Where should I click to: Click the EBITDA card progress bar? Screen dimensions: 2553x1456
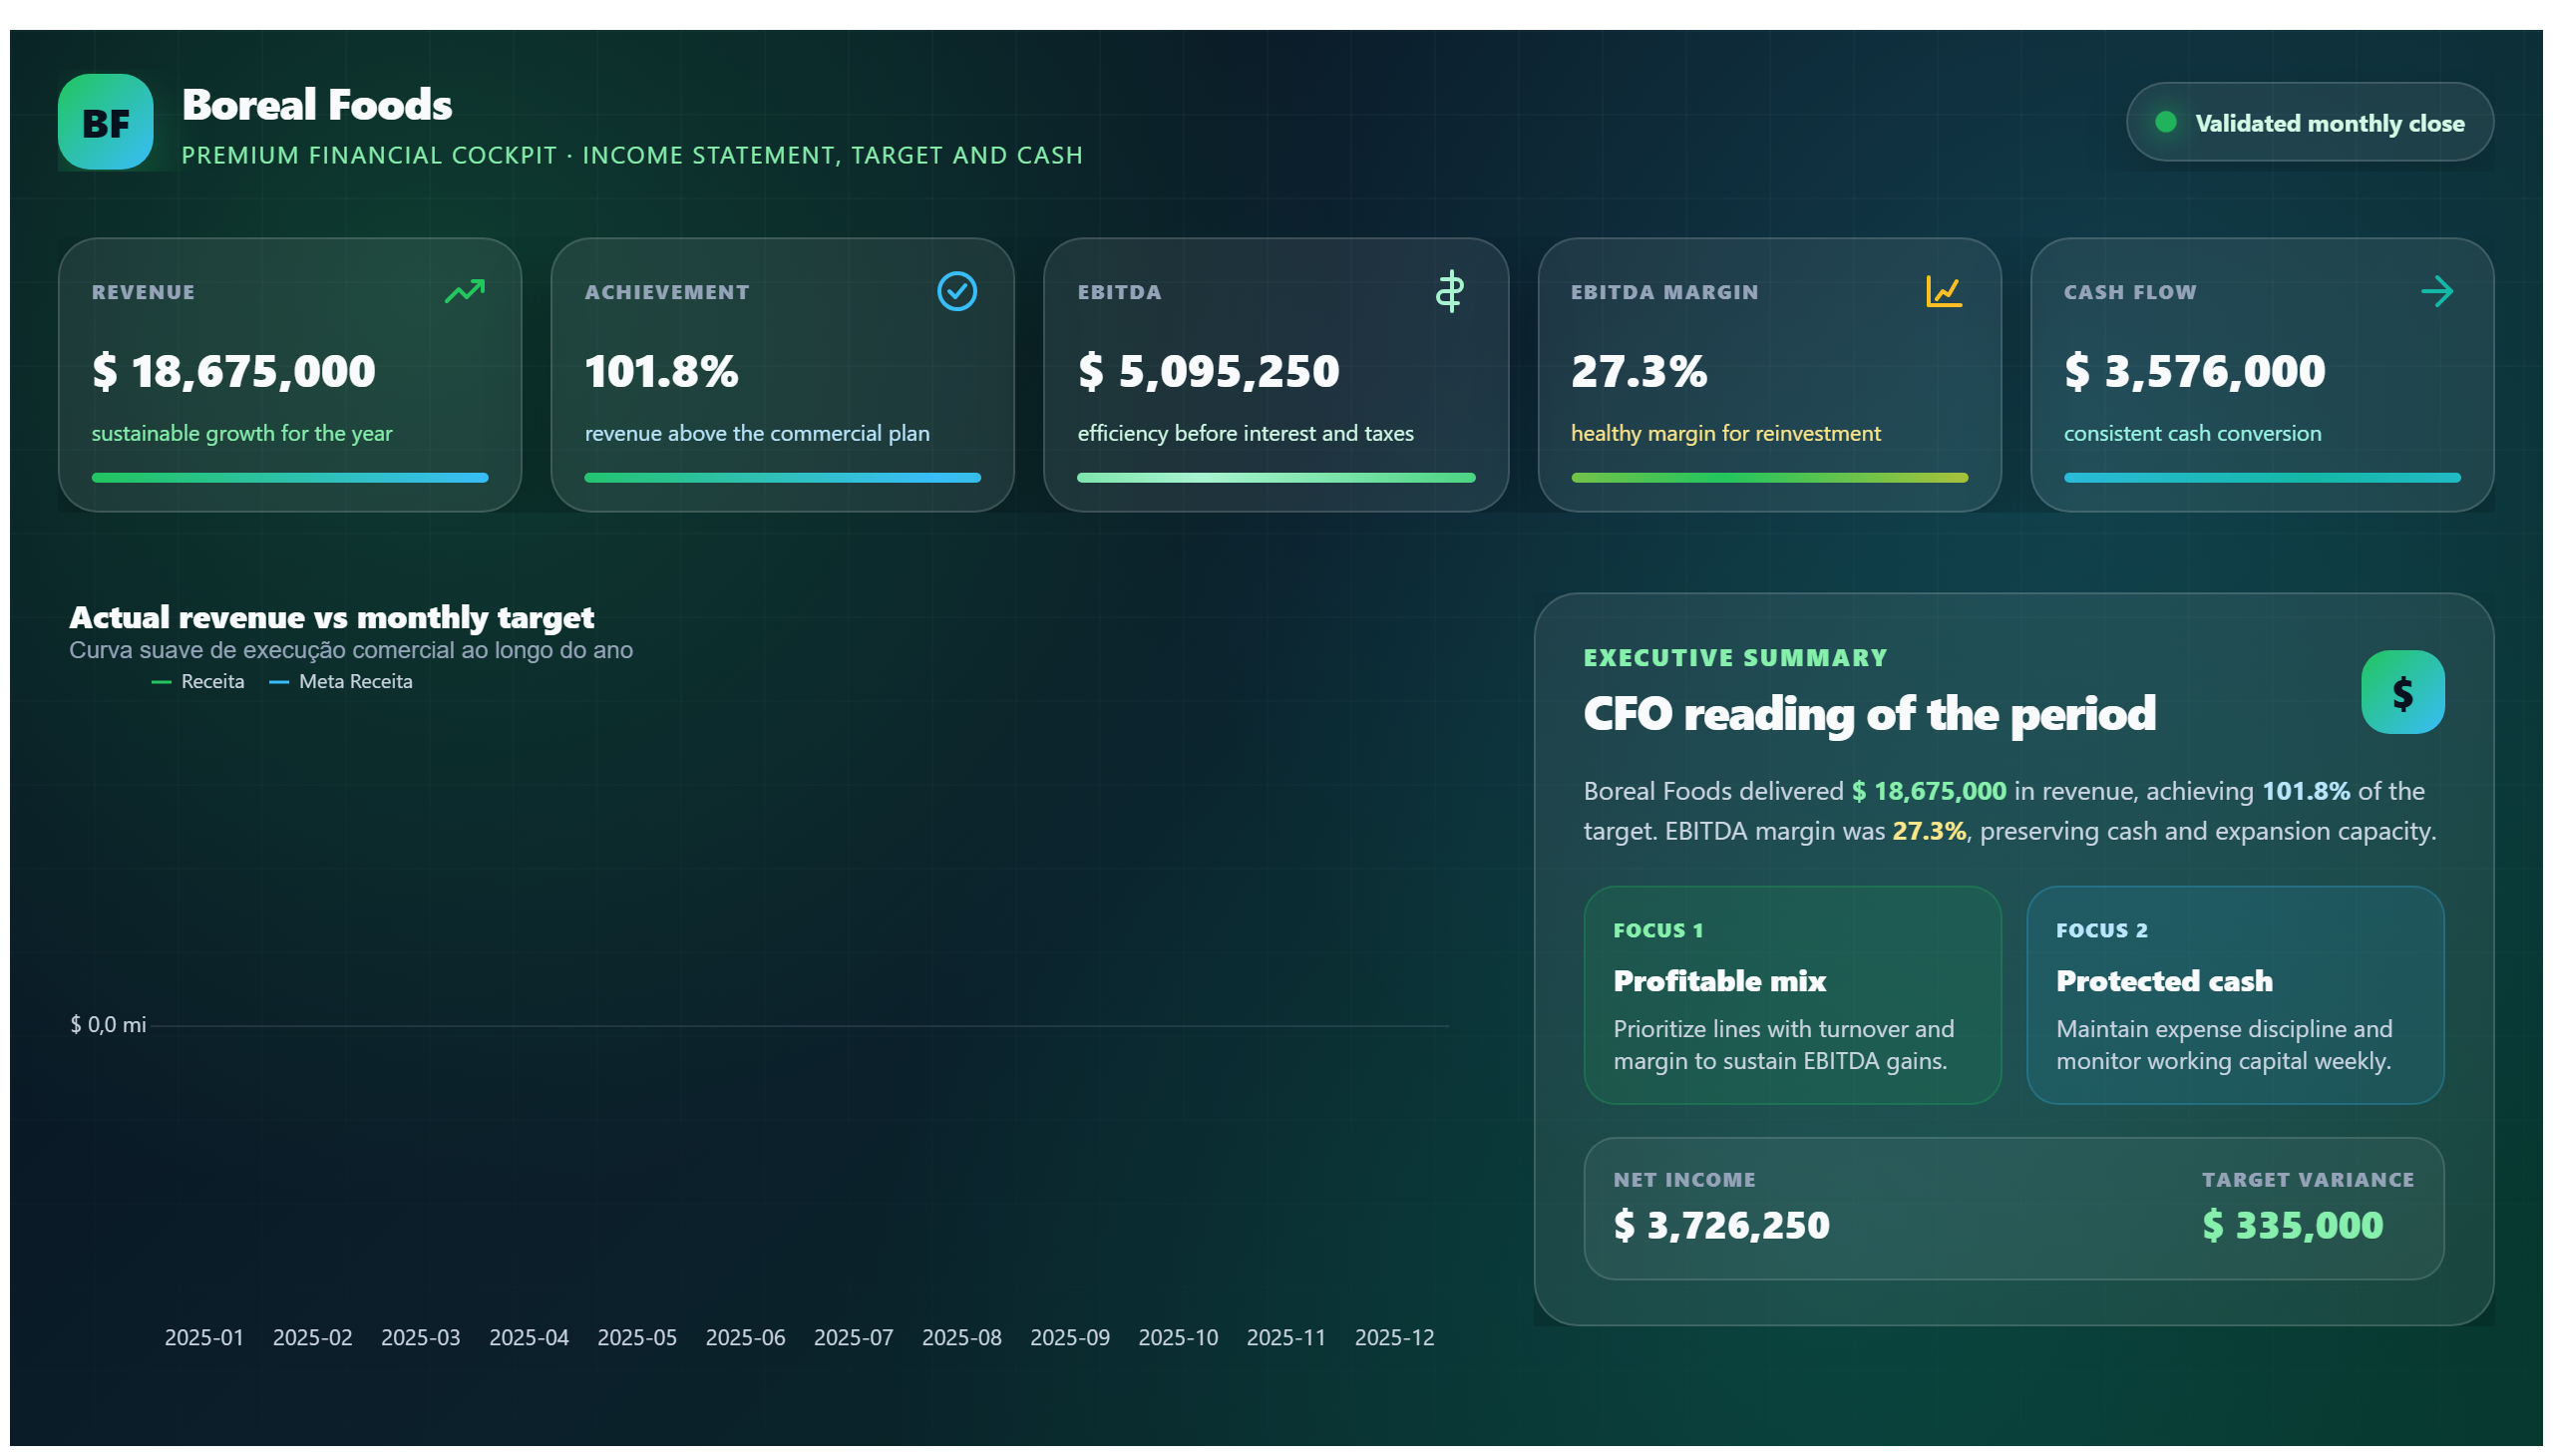[1276, 478]
